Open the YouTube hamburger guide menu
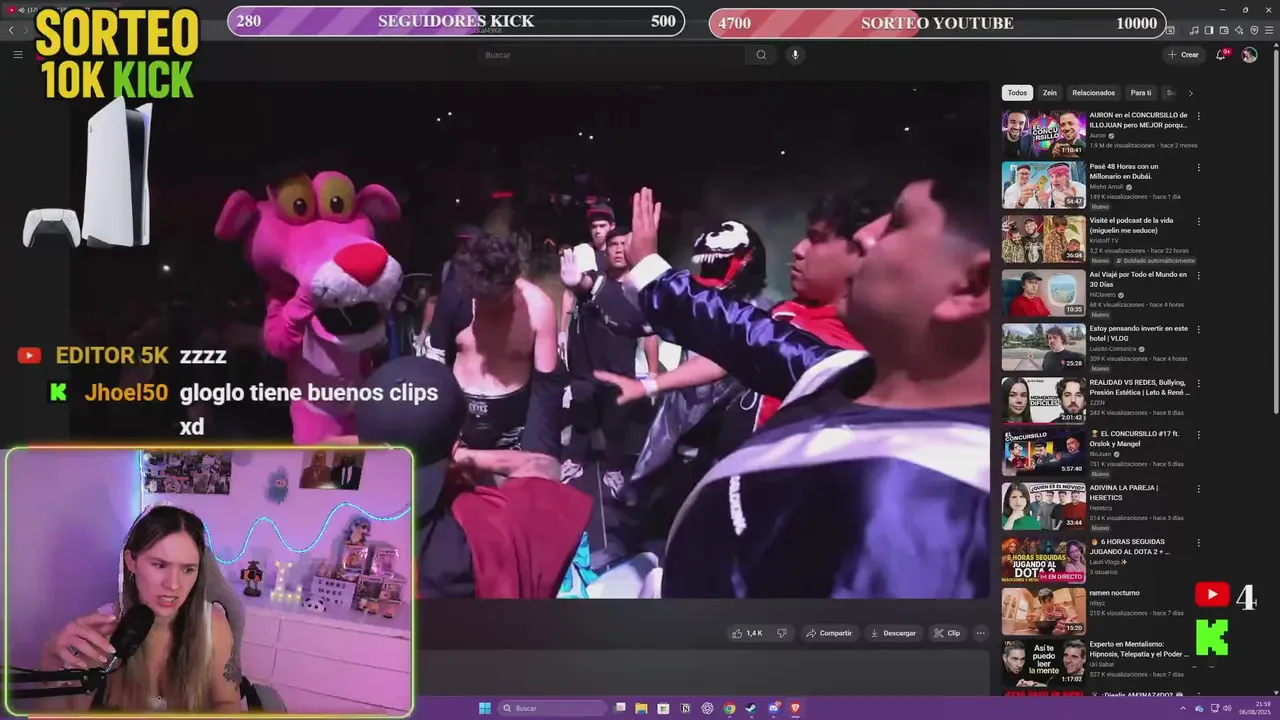Viewport: 1280px width, 720px height. pyautogui.click(x=18, y=54)
